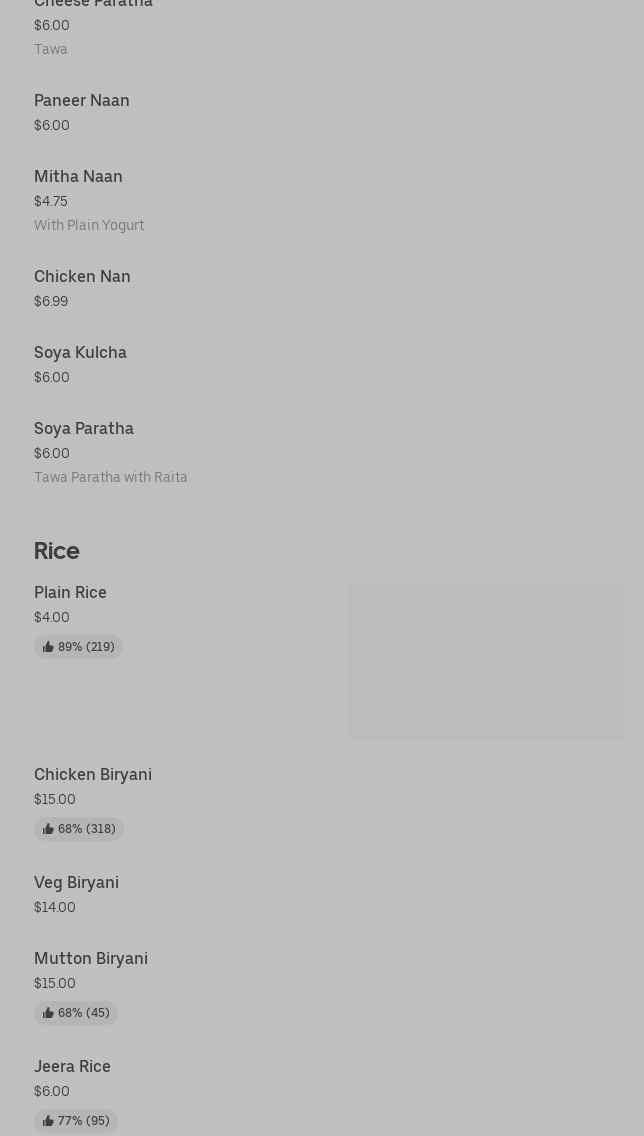Select the Soya Paratha item

84,428
